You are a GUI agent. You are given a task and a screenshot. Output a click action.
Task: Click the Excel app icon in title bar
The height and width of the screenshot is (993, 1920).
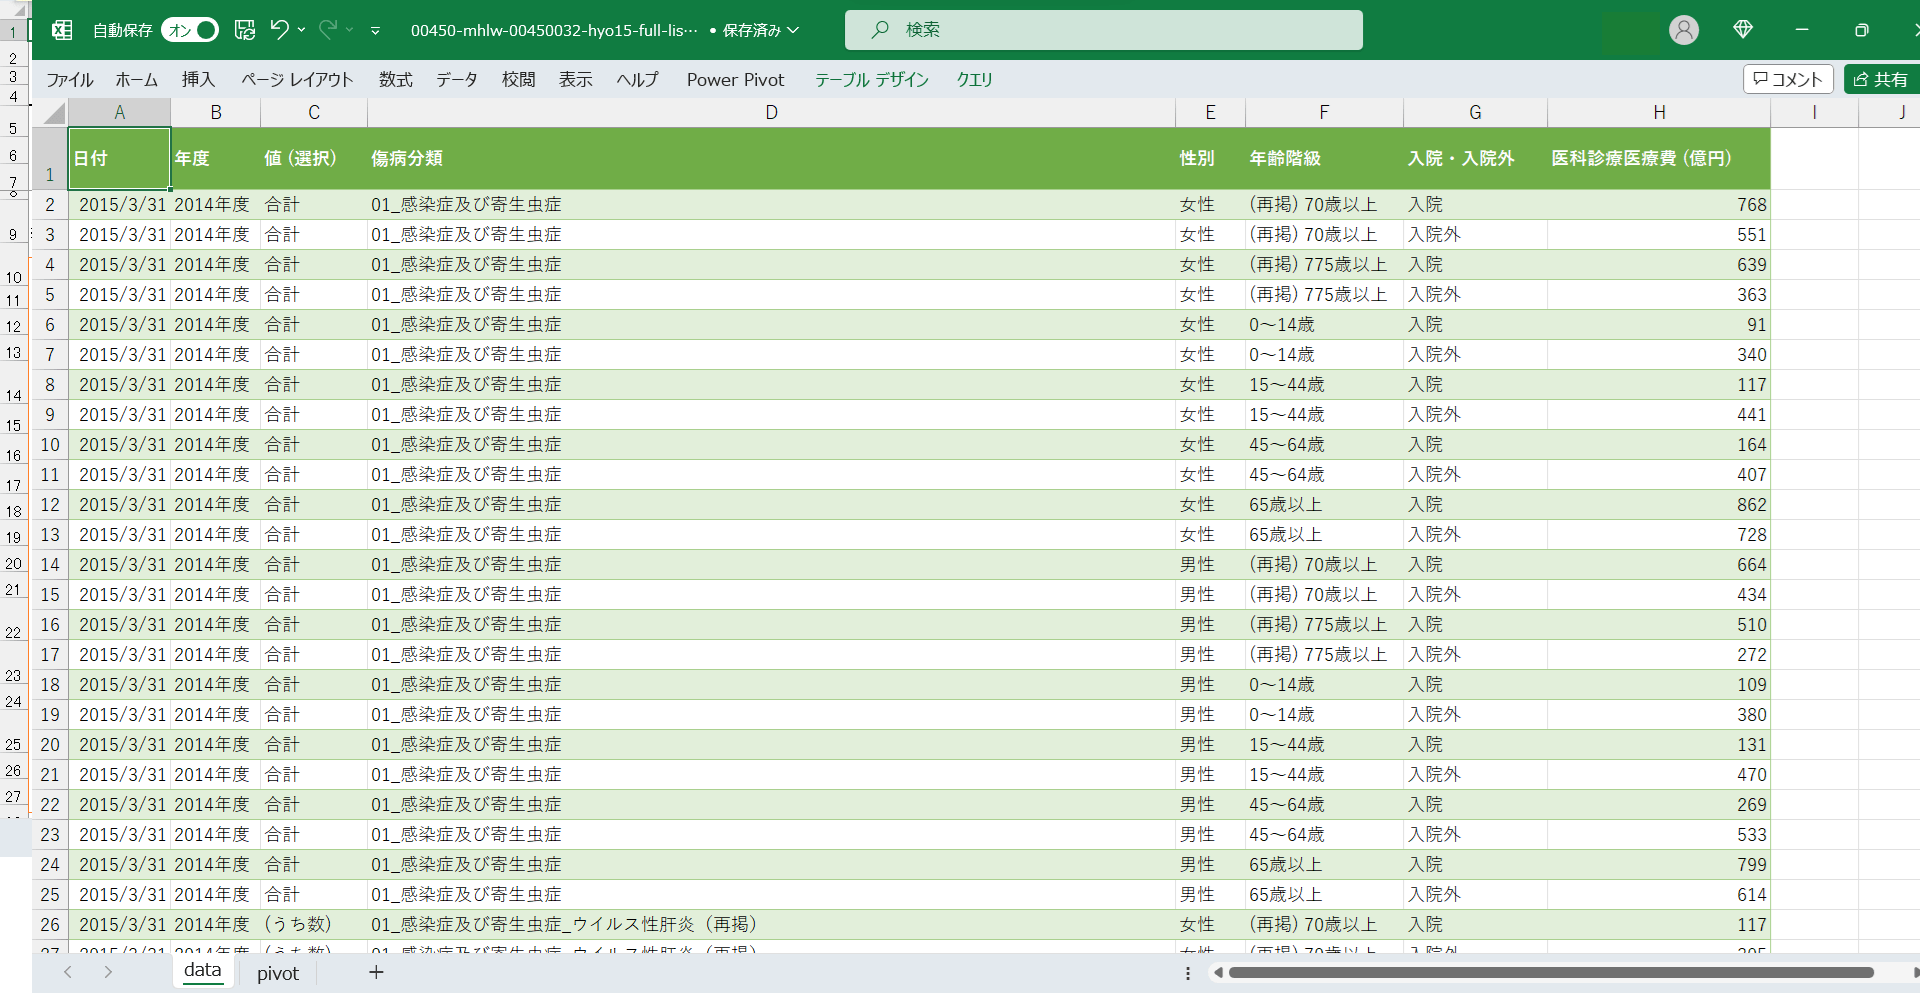coord(62,30)
